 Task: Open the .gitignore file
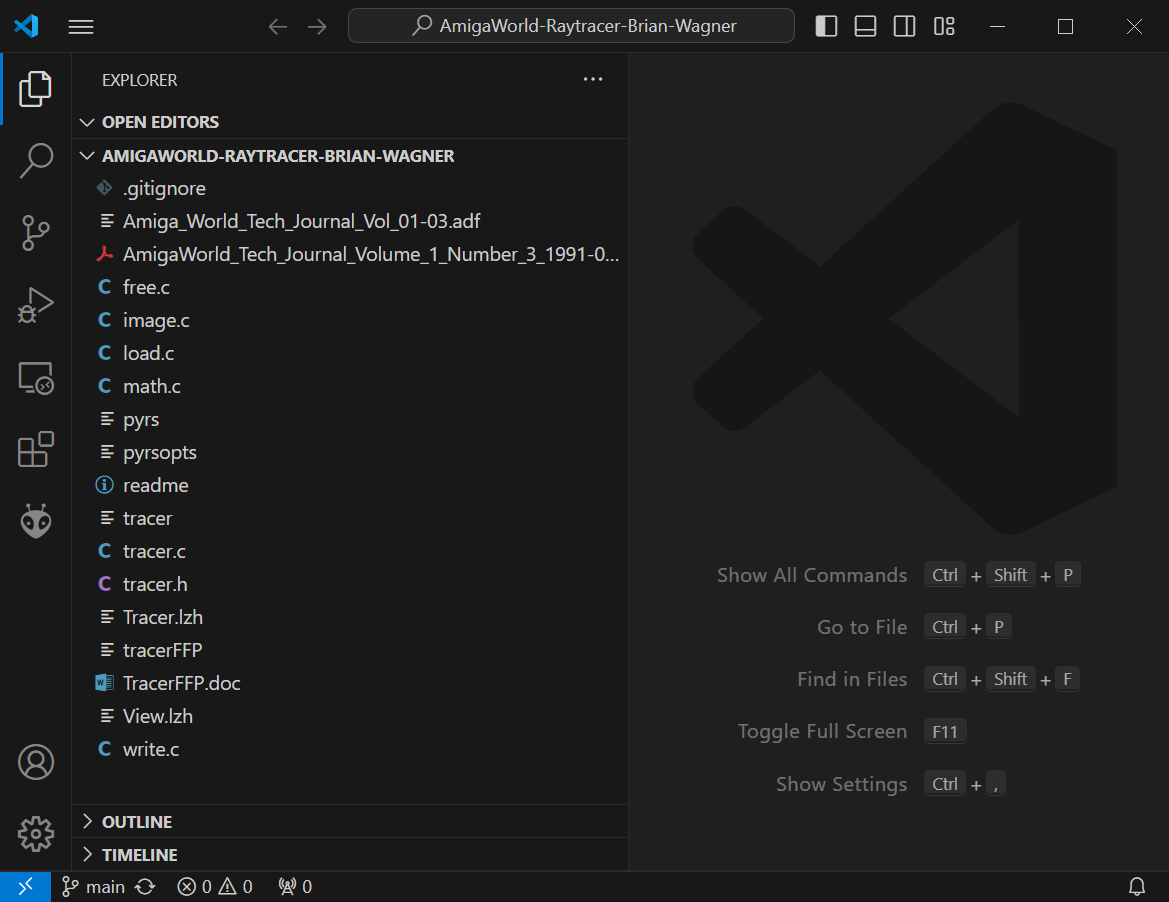[349, 189]
